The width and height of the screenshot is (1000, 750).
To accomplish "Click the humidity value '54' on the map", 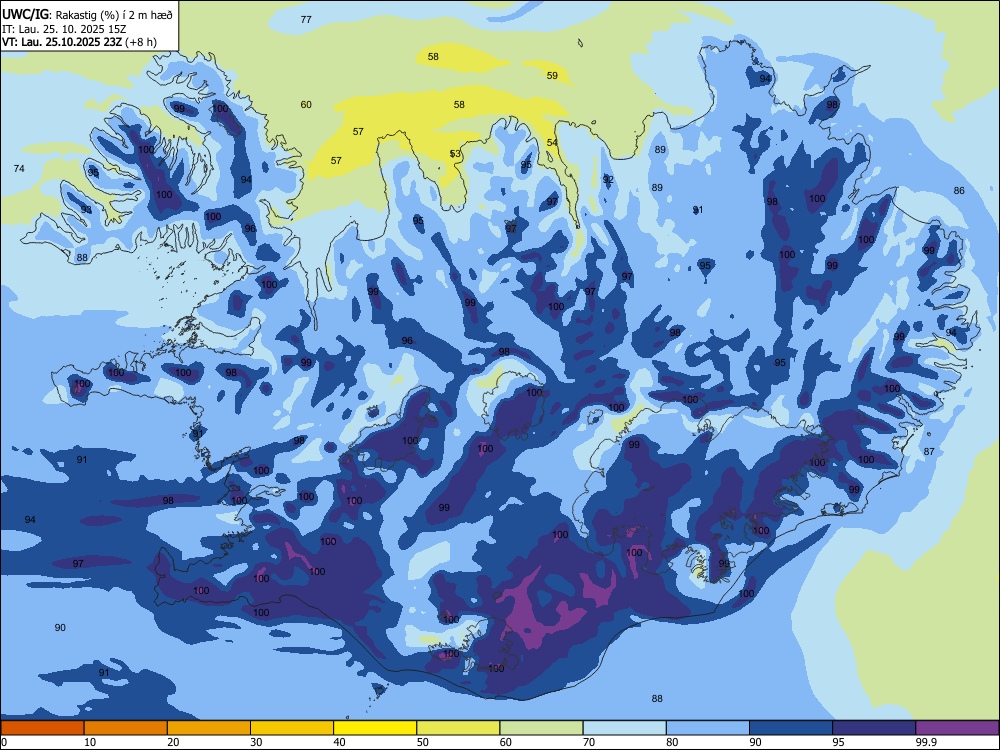I will tap(552, 143).
